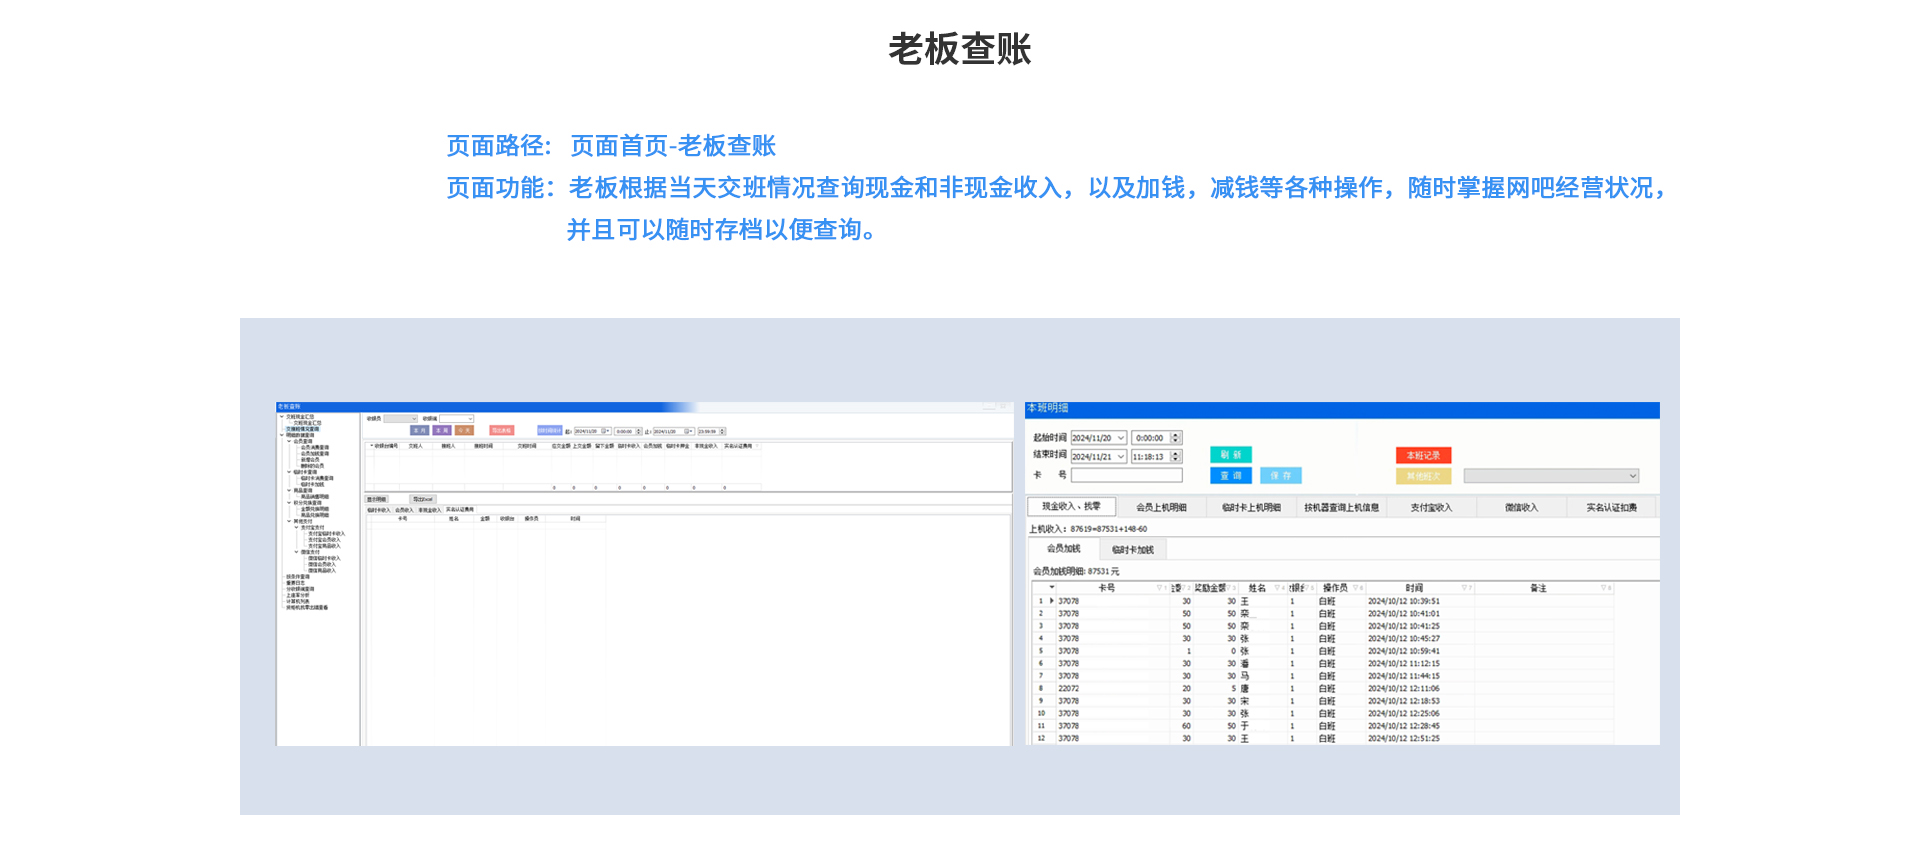Click the 备注 column filter icon
The width and height of the screenshot is (1920, 867).
[1604, 588]
